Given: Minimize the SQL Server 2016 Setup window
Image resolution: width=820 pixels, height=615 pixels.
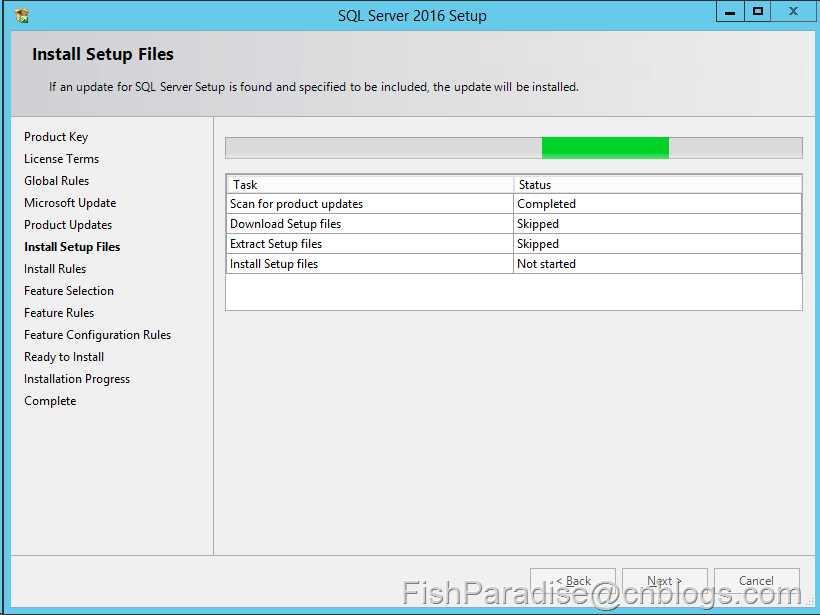Looking at the screenshot, I should click(x=730, y=12).
